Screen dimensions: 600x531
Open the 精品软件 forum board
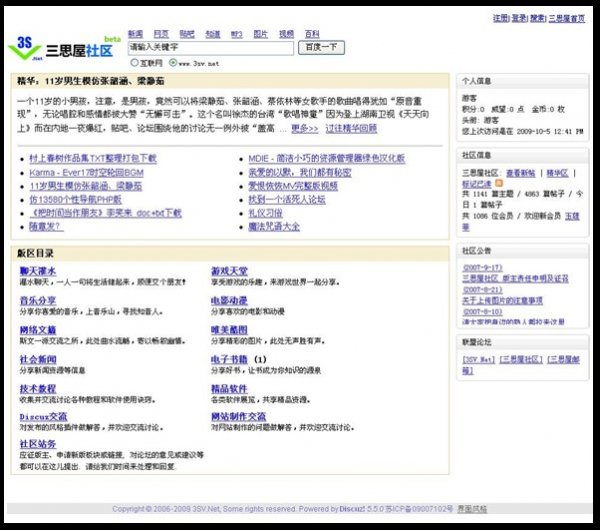[229, 388]
